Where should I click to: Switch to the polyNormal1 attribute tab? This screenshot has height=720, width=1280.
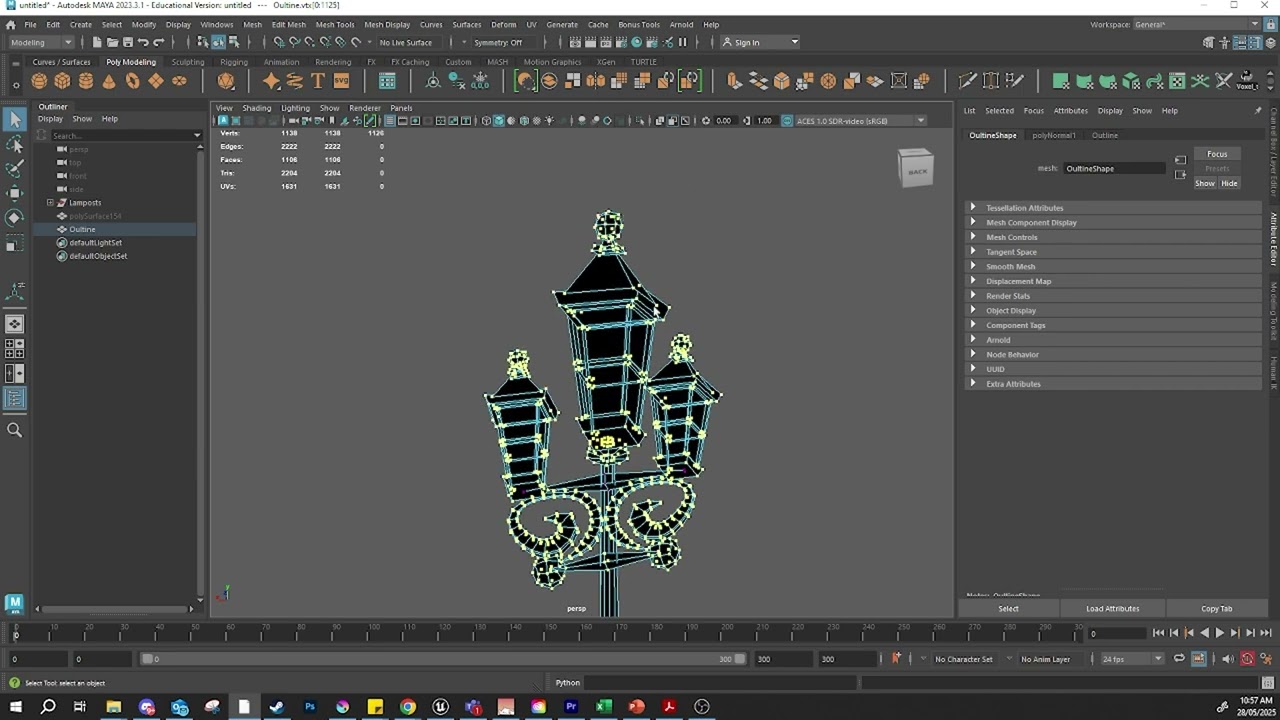[1054, 135]
